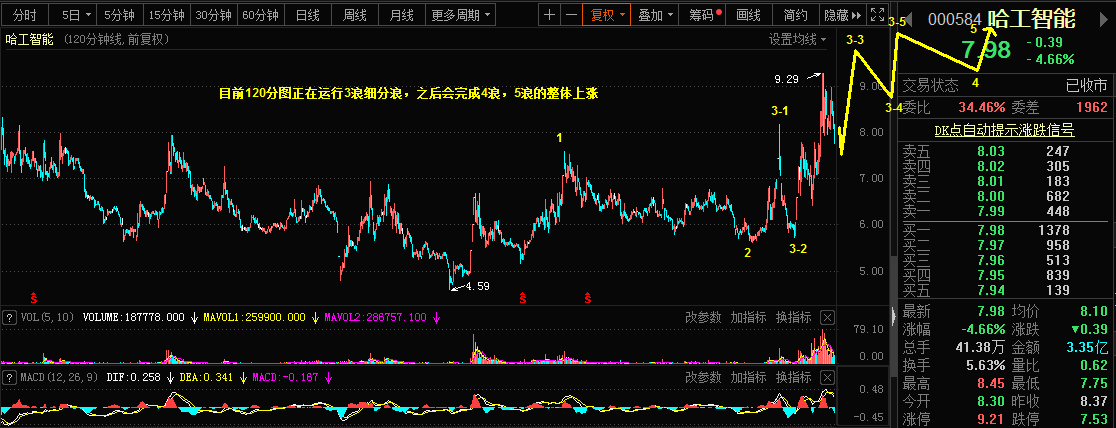The width and height of the screenshot is (1116, 428).
Task: Open 筹码 chip distribution
Action: click(x=702, y=14)
